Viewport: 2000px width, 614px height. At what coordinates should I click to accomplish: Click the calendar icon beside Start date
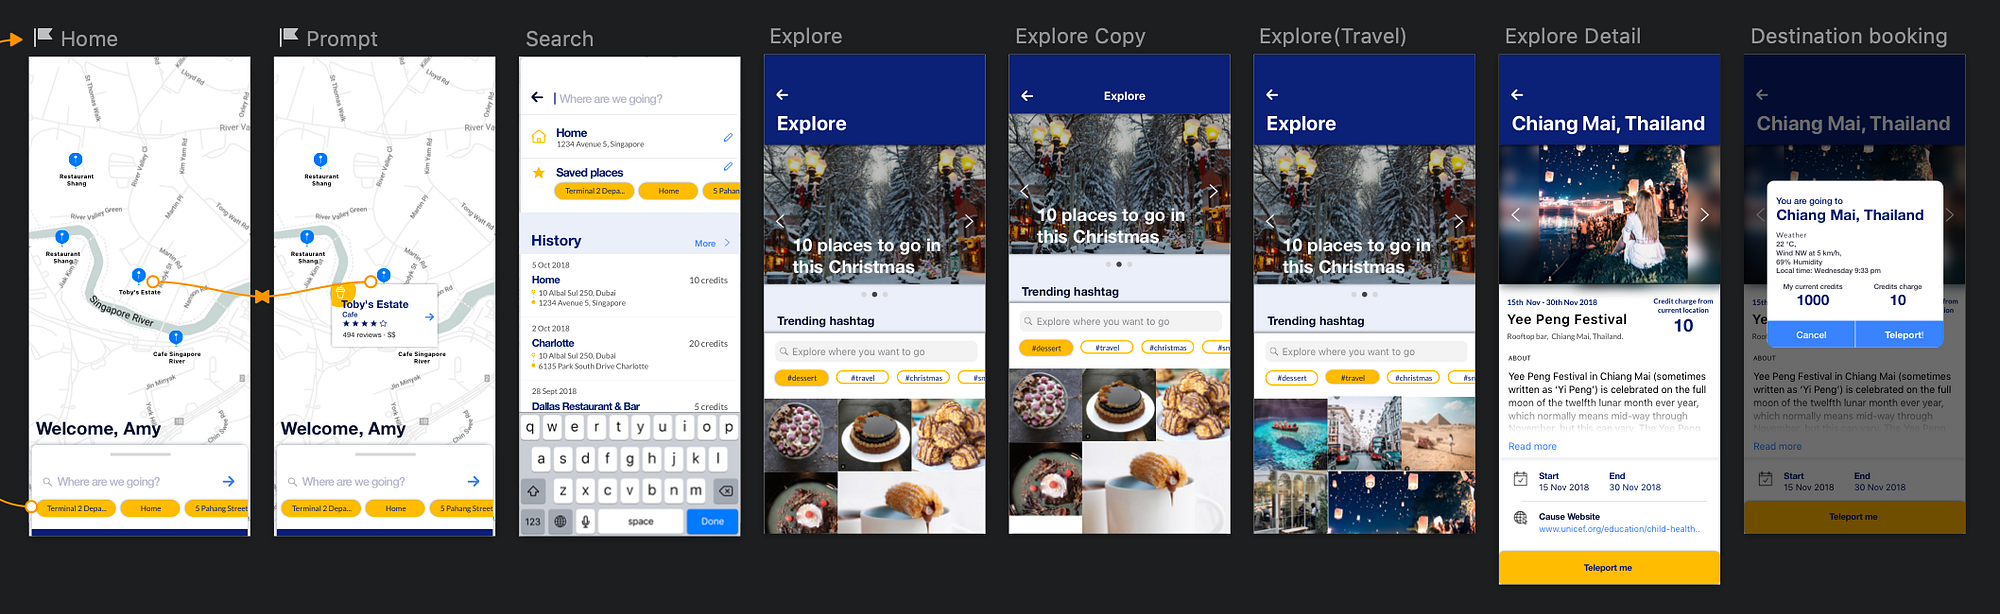[1520, 479]
